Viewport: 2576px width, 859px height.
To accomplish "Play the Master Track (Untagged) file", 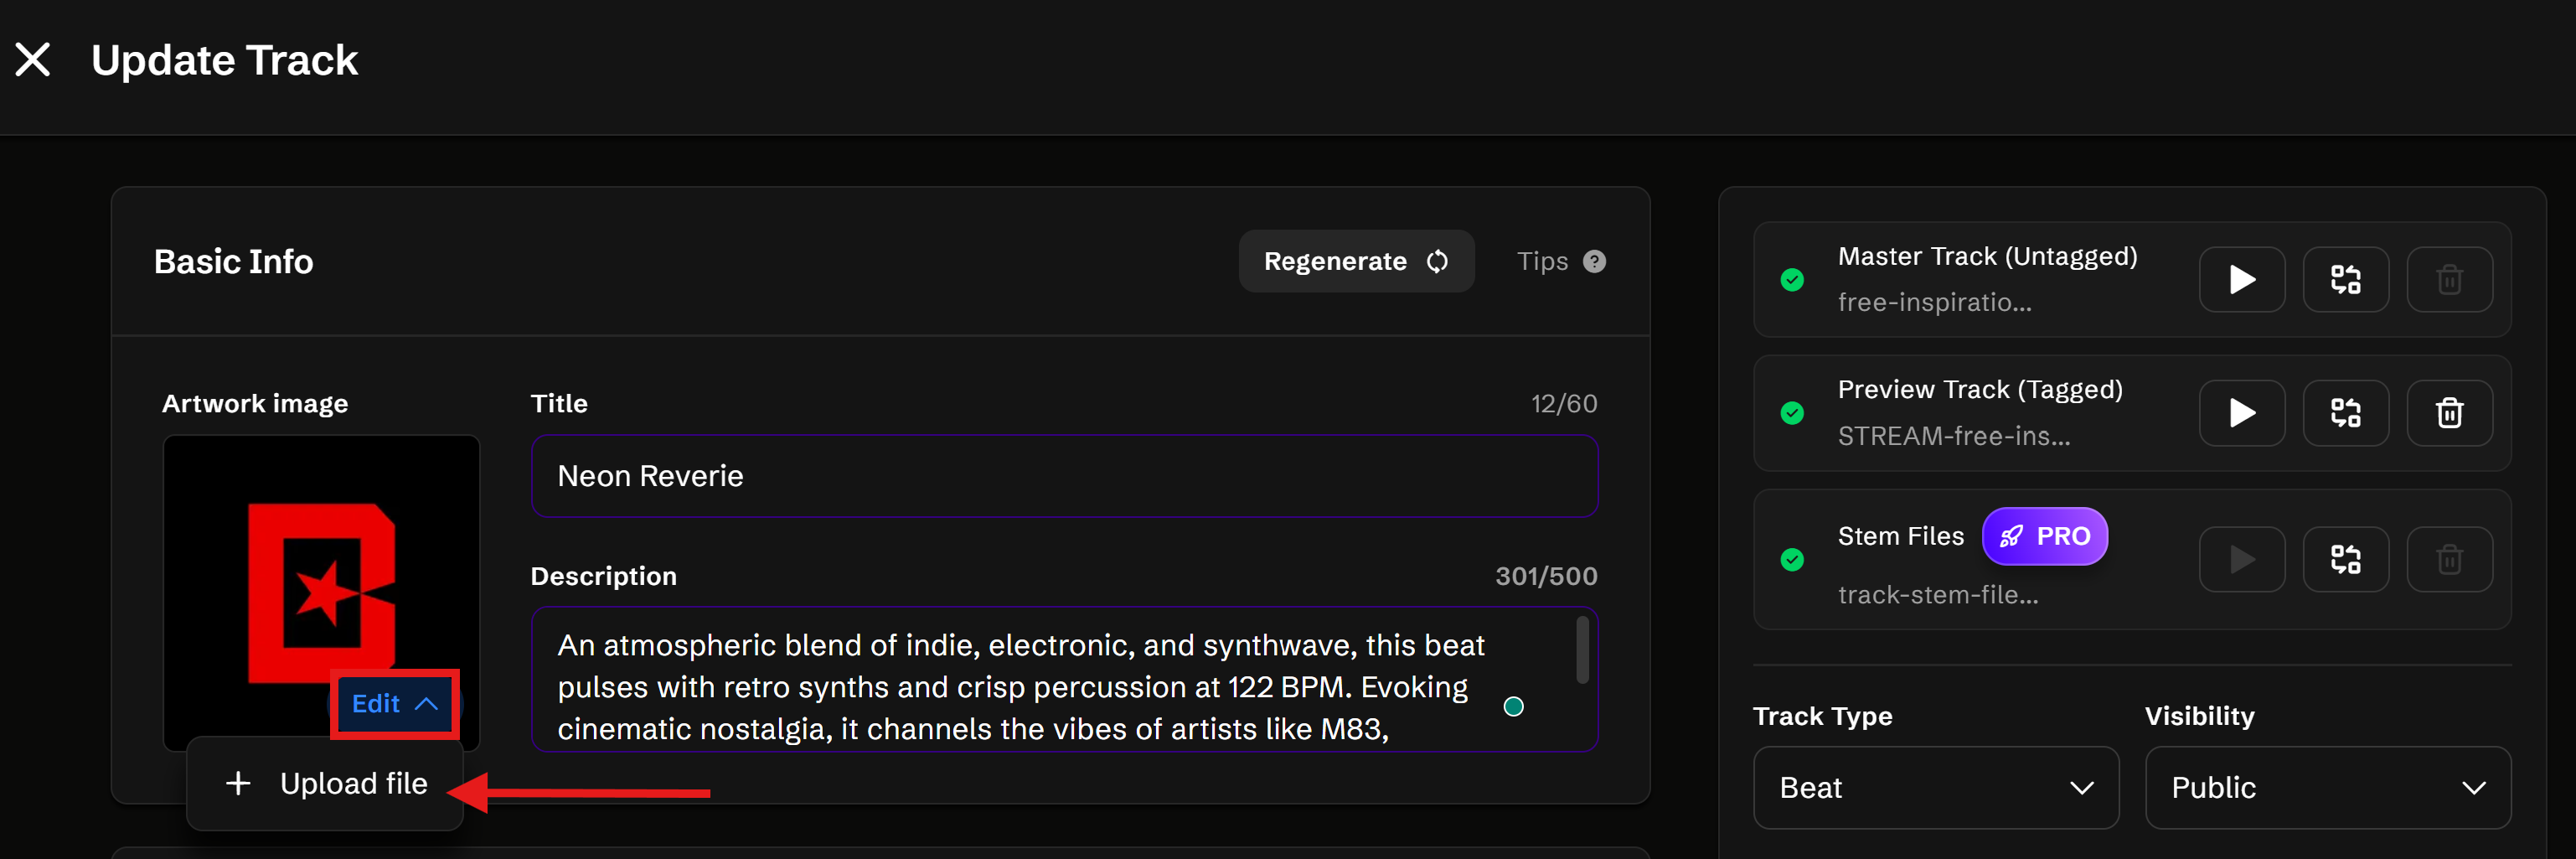I will (2241, 280).
